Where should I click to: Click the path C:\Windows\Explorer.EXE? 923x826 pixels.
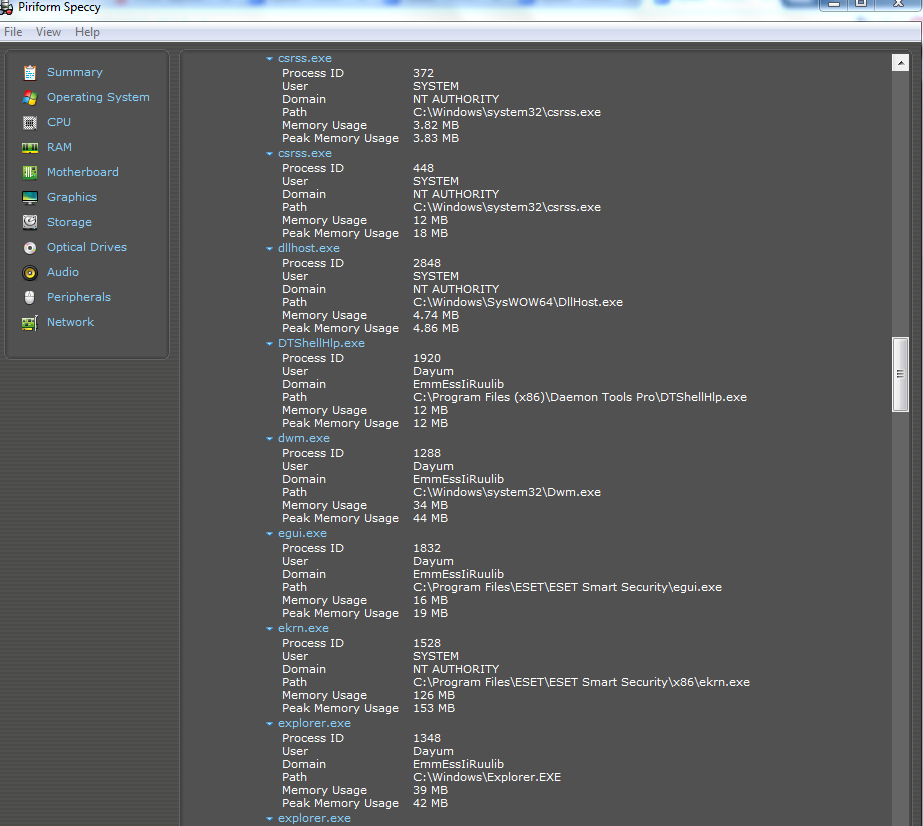pos(487,777)
